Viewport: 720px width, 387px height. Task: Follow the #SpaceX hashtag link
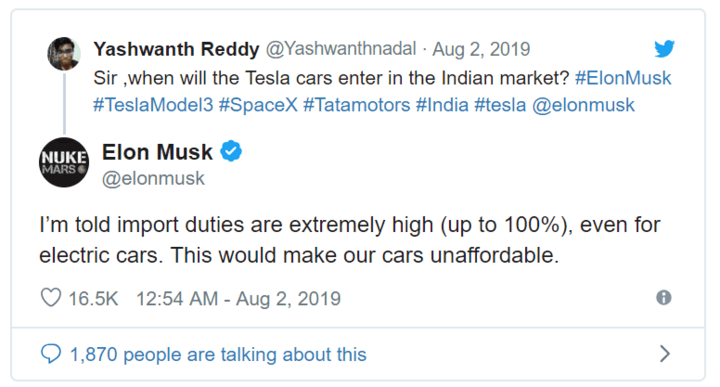pyautogui.click(x=258, y=105)
